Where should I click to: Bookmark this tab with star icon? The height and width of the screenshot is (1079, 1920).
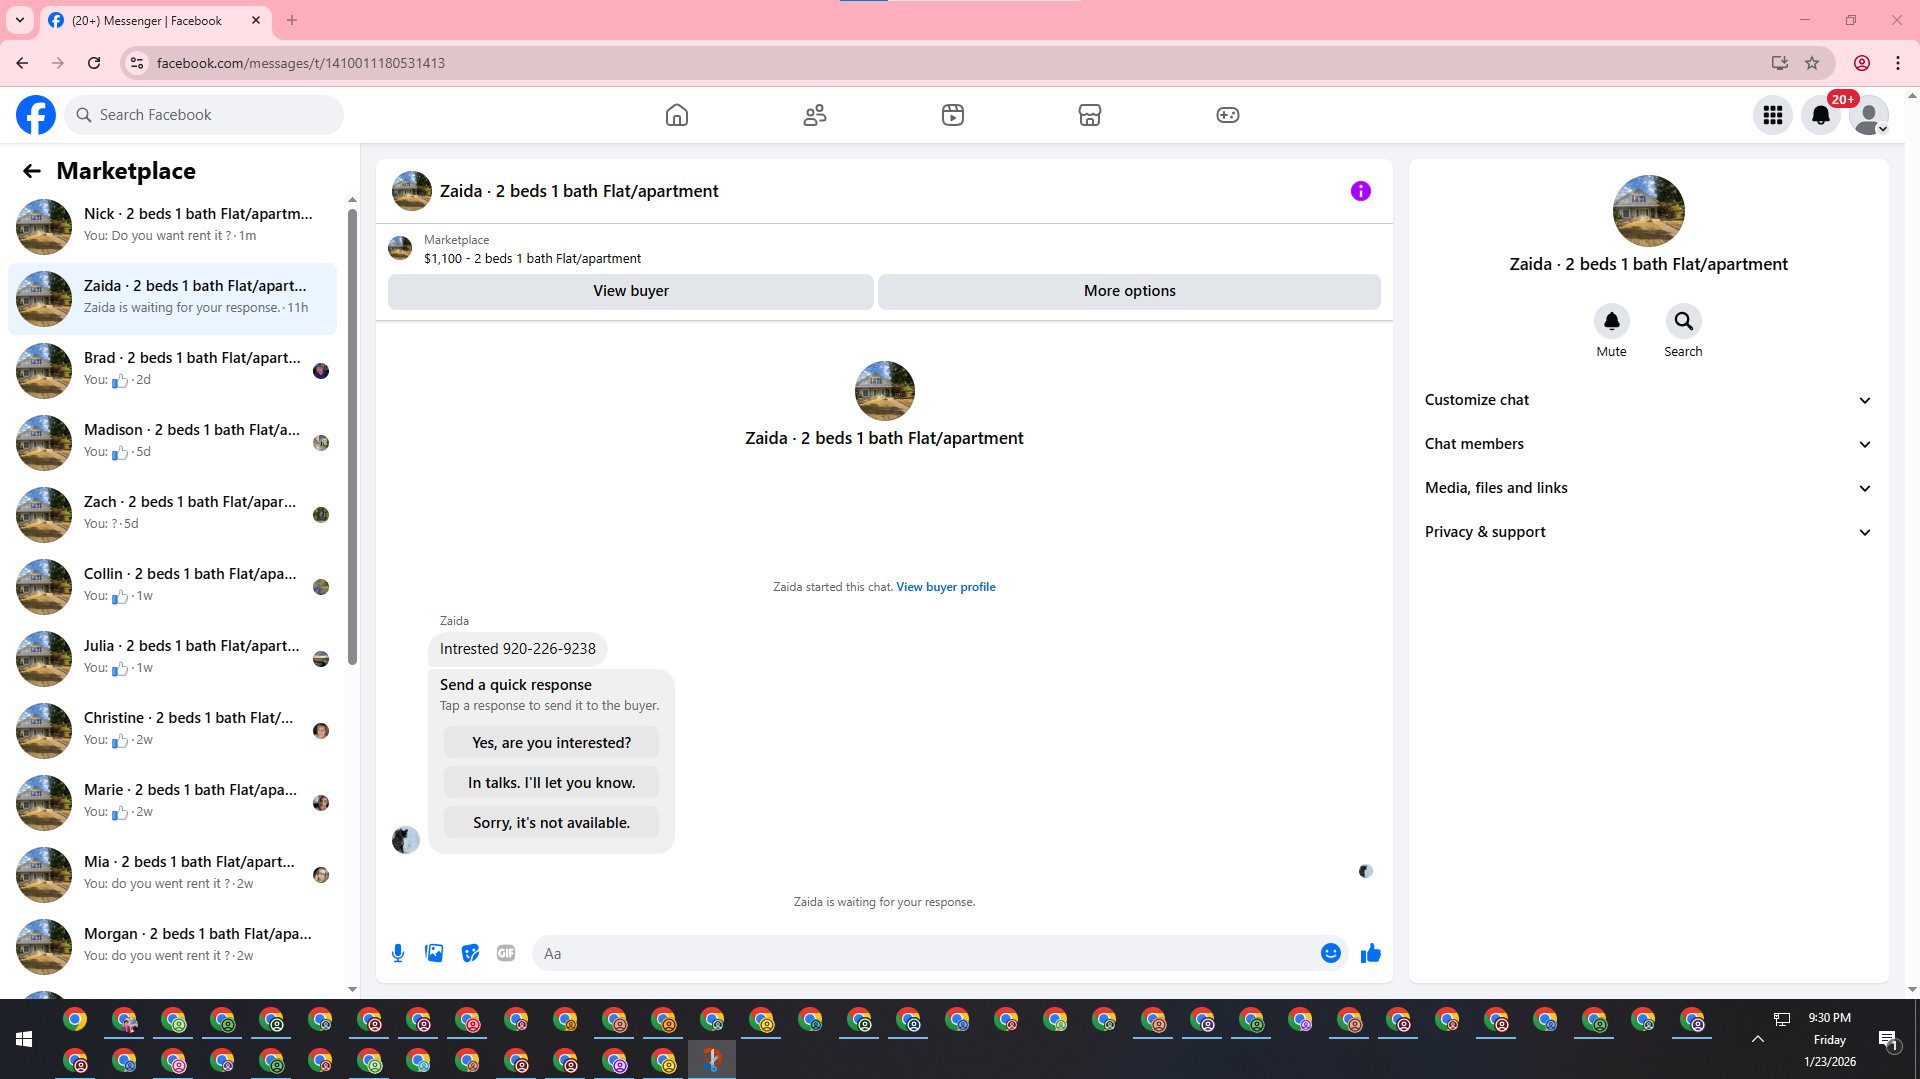(1812, 63)
